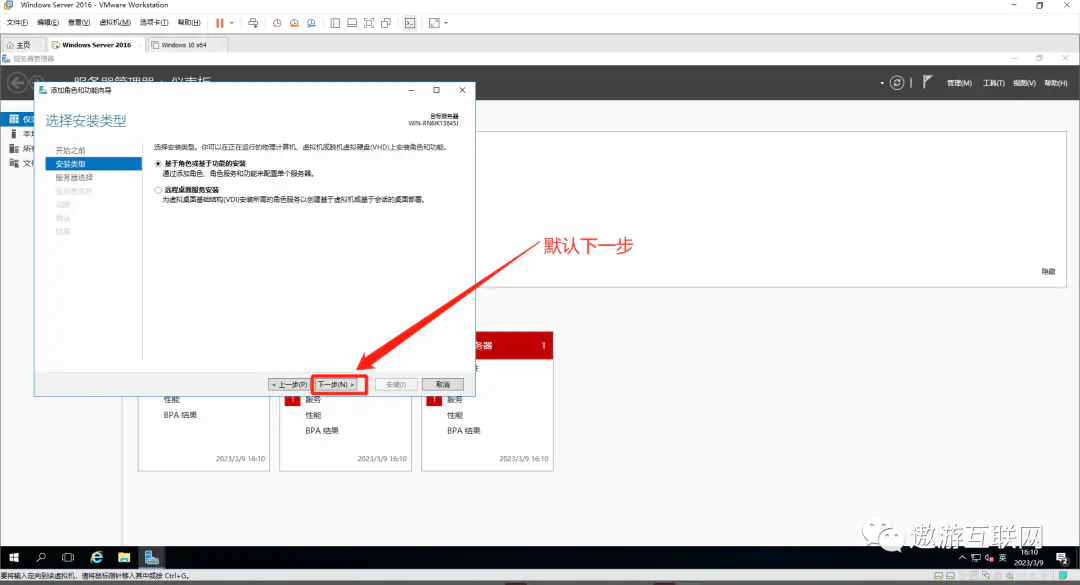This screenshot has width=1080, height=585.
Task: Open the 查看(V) menu in VMware
Action: click(x=79, y=23)
